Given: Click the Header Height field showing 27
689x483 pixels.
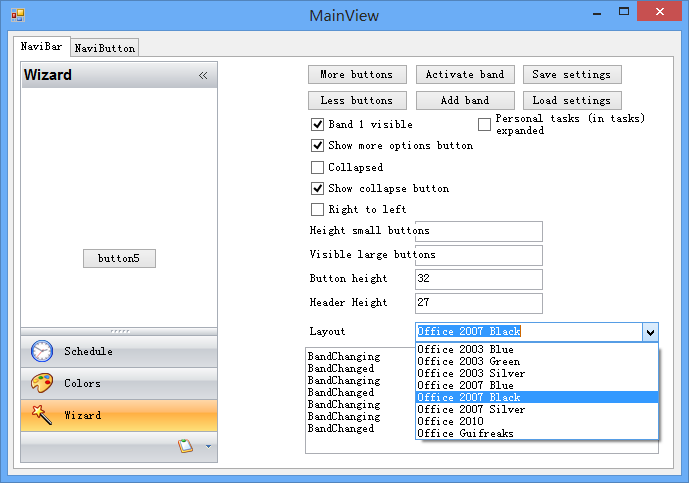Looking at the screenshot, I should point(479,303).
